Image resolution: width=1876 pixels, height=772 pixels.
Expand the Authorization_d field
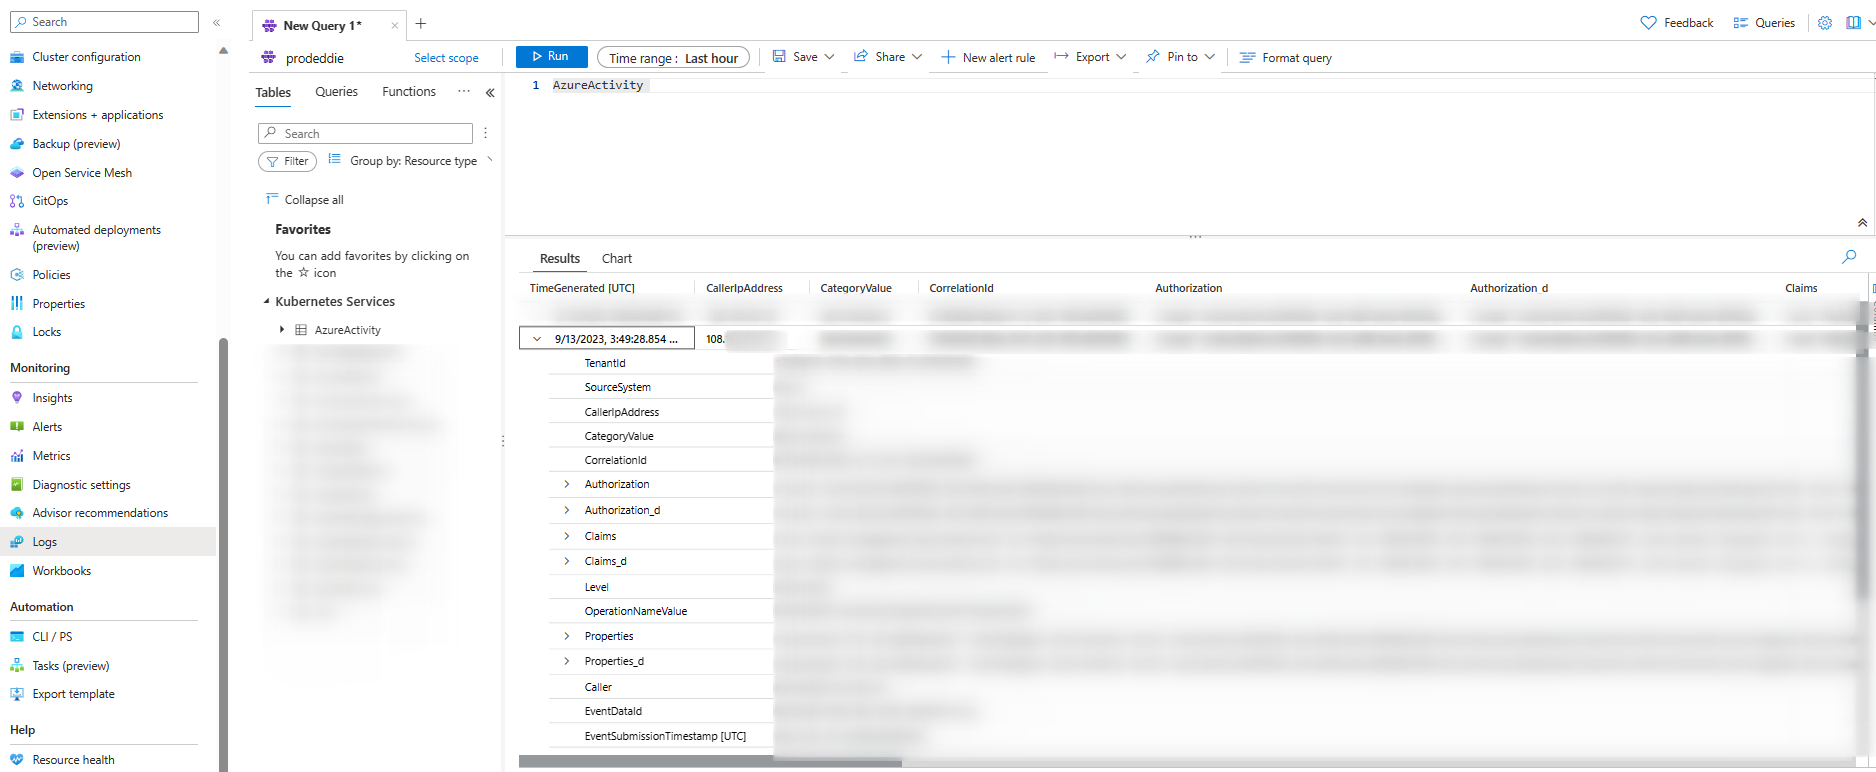[x=567, y=511]
